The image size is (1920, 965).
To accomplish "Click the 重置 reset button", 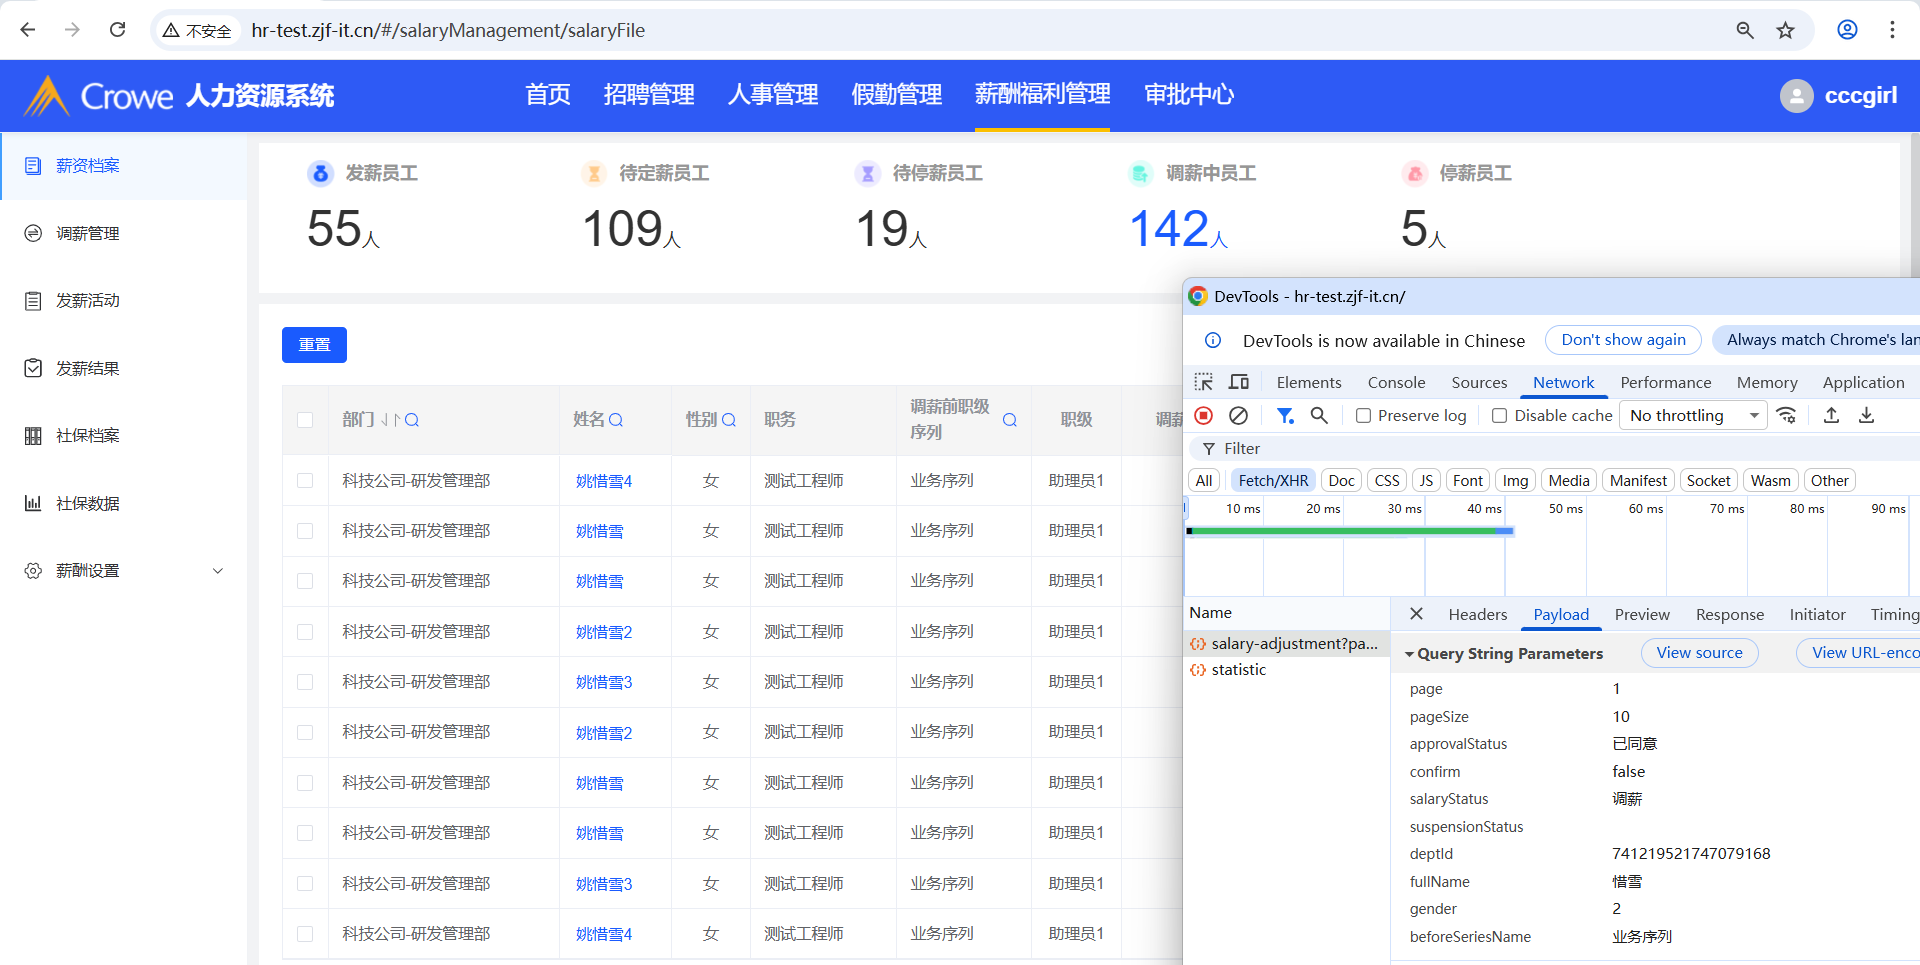I will click(x=314, y=345).
